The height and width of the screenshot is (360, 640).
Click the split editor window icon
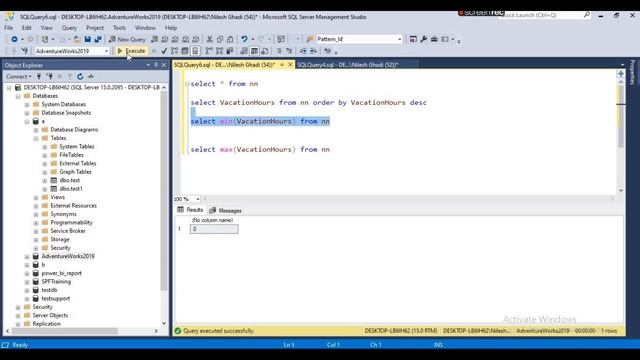pyautogui.click(x=621, y=74)
